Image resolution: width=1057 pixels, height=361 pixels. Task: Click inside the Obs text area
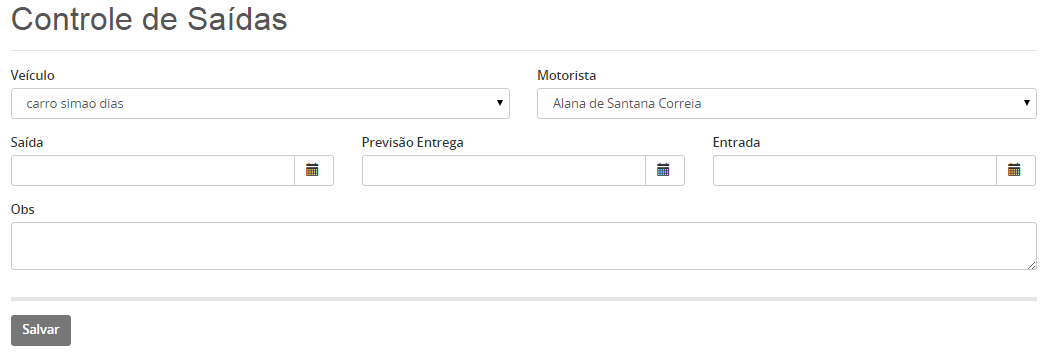tap(524, 246)
